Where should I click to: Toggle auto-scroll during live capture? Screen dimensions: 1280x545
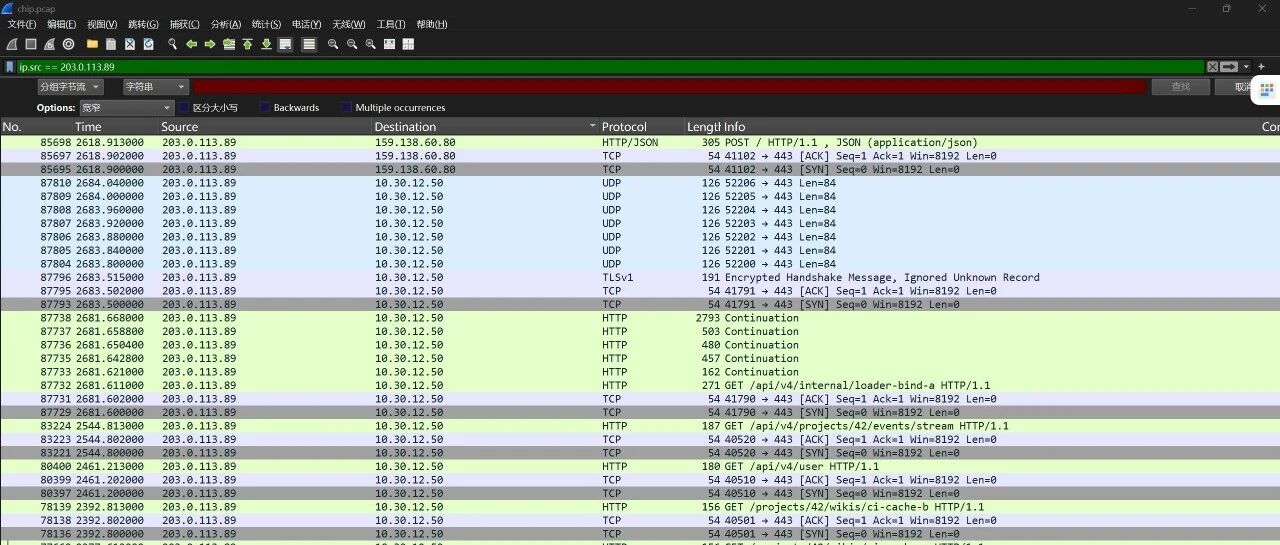coord(285,44)
